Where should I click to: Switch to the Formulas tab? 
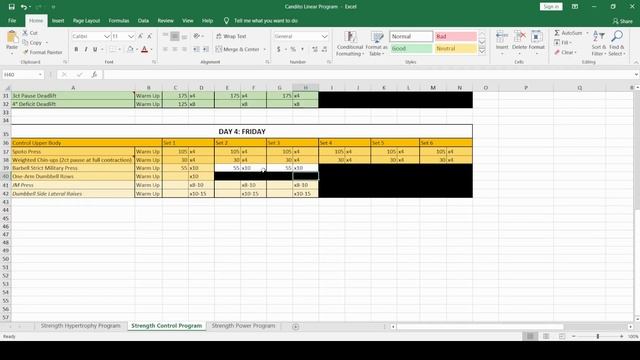pos(119,20)
